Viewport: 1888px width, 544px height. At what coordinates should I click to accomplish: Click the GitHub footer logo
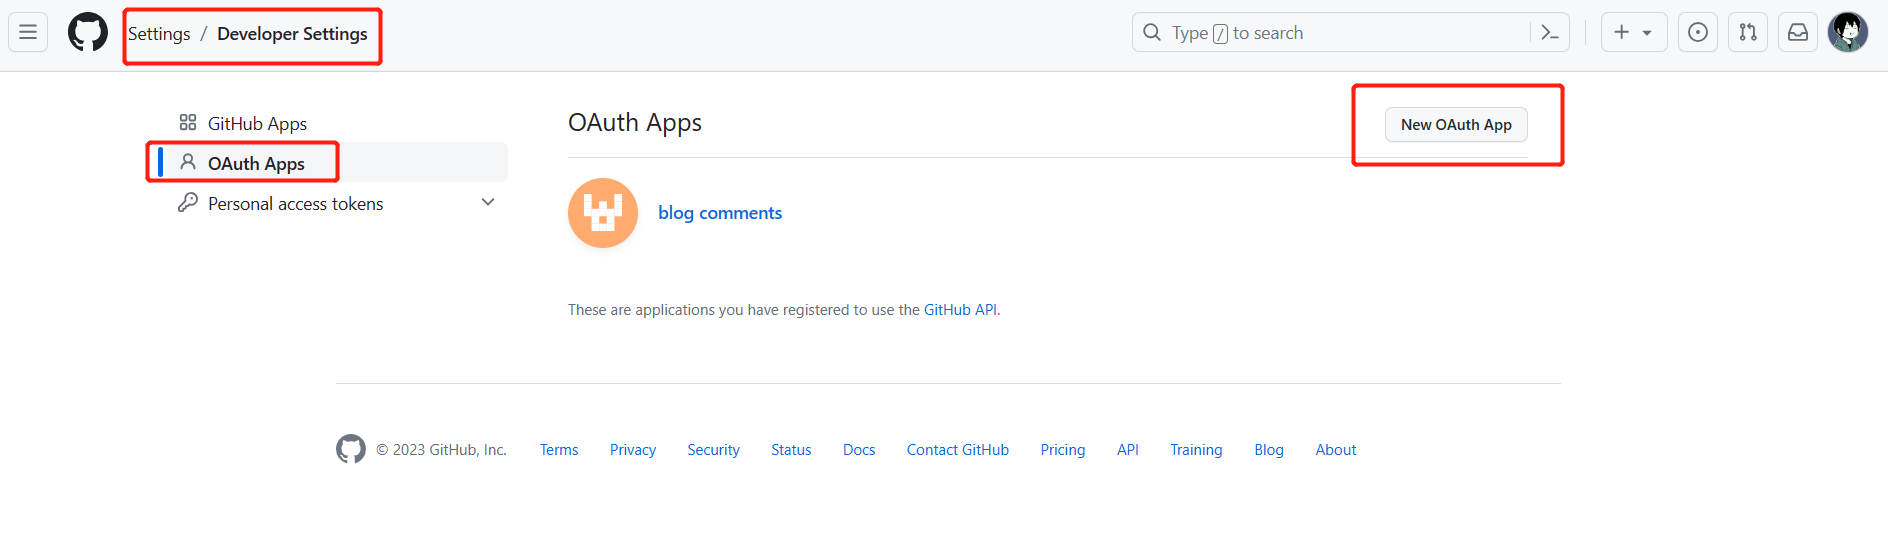tap(351, 449)
